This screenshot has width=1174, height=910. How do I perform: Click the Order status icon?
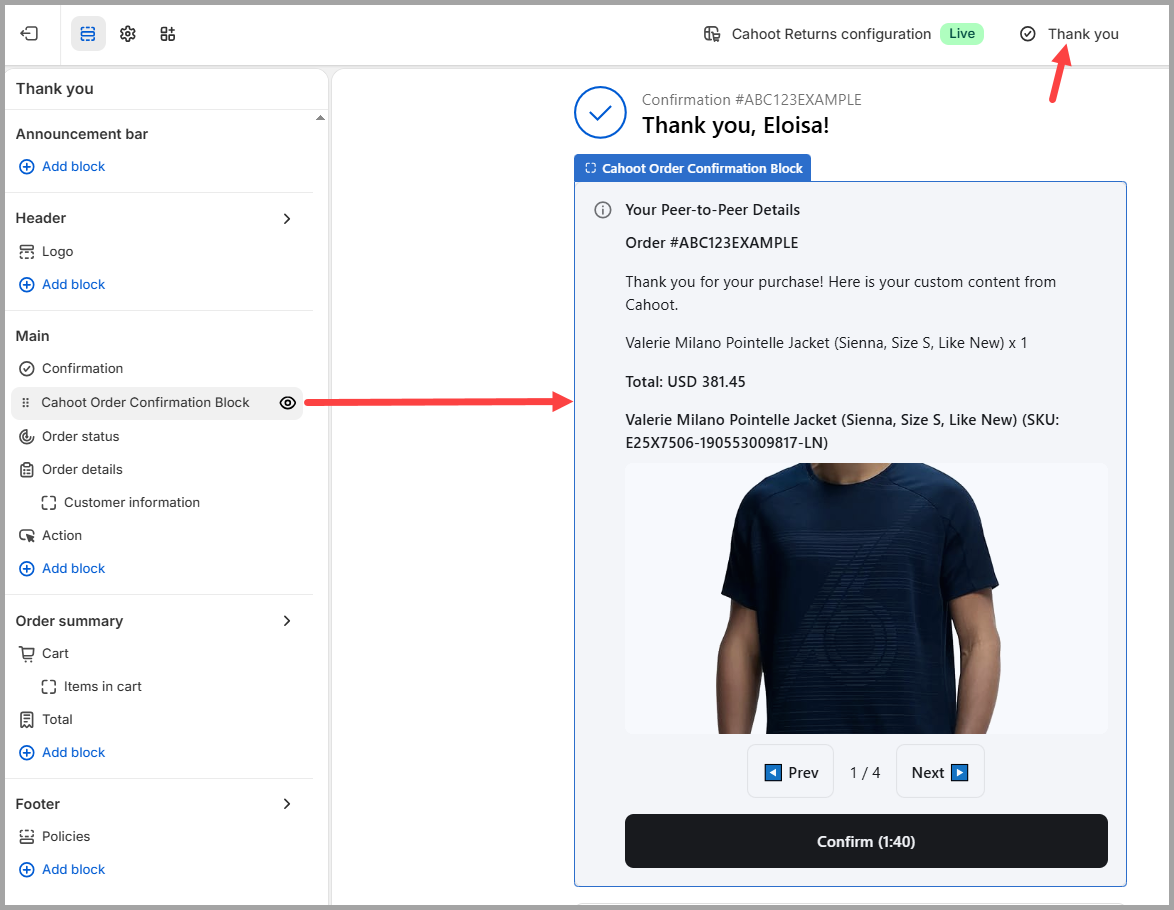click(x=27, y=437)
